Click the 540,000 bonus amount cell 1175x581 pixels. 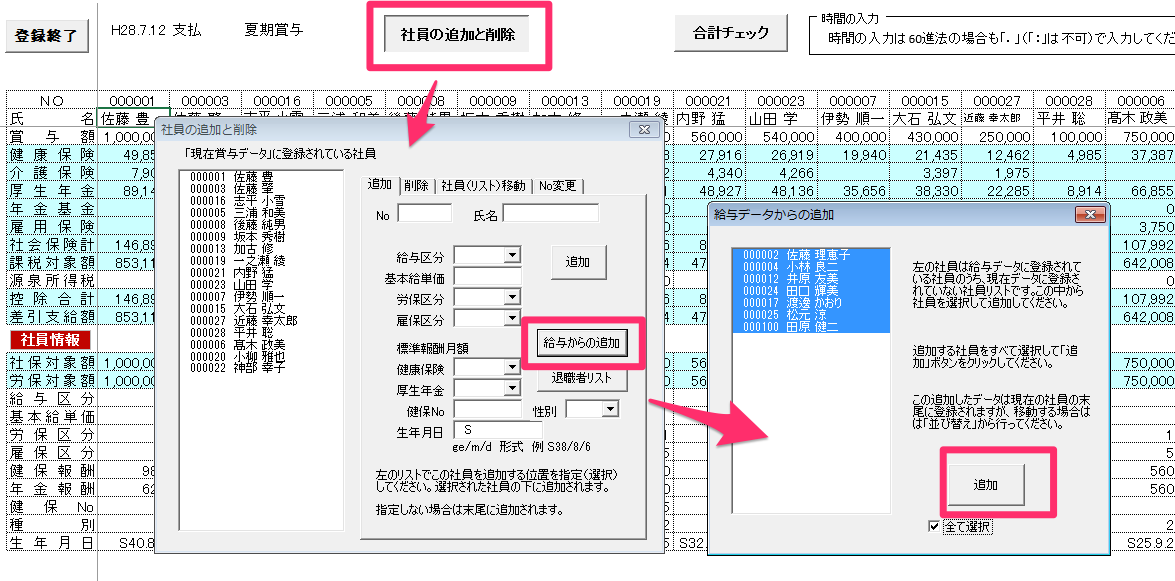click(782, 136)
